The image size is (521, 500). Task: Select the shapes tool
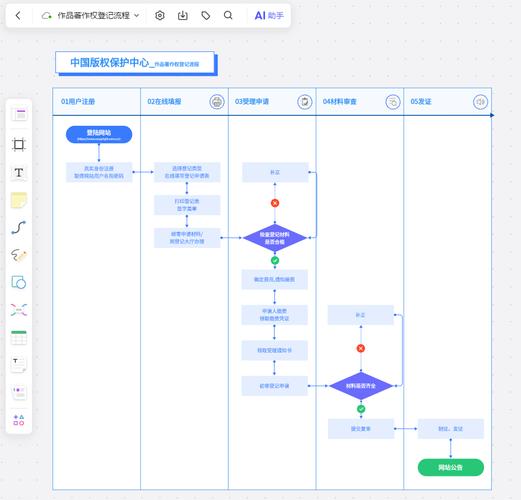click(19, 282)
